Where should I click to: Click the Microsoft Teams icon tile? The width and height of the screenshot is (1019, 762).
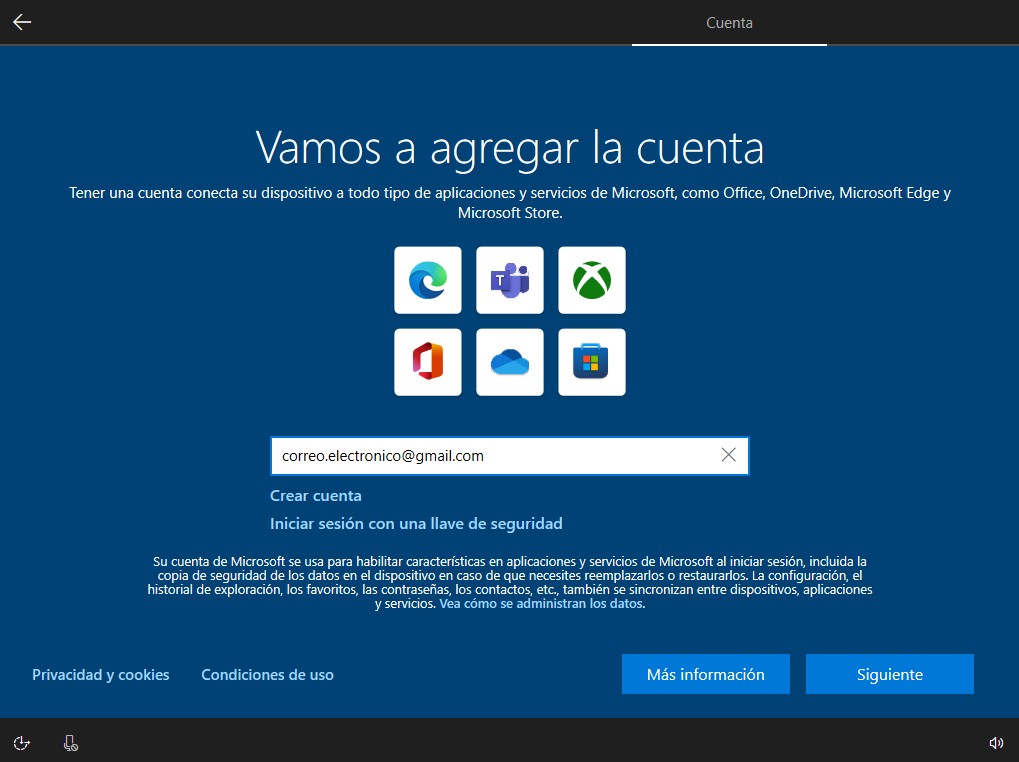click(x=510, y=280)
